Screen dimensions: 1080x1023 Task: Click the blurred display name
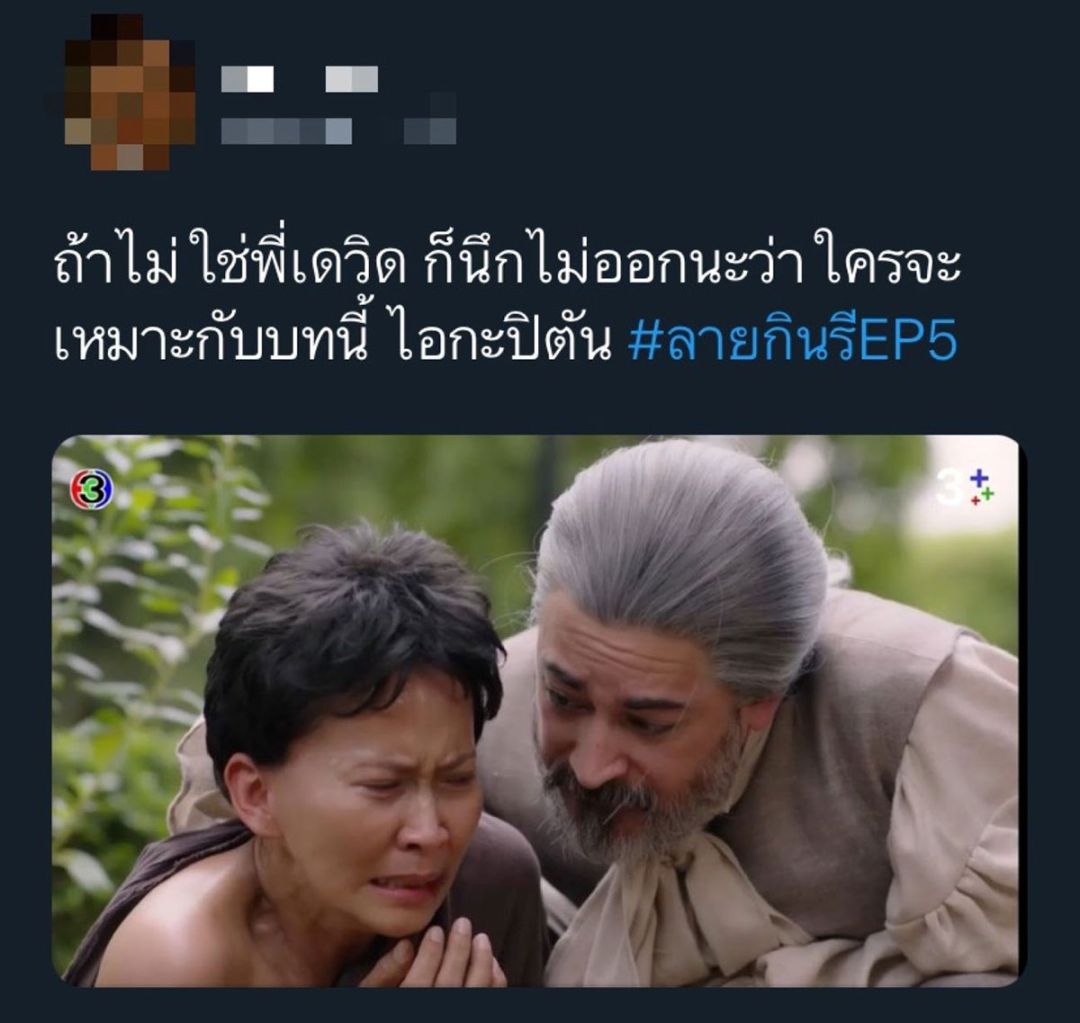247,79
